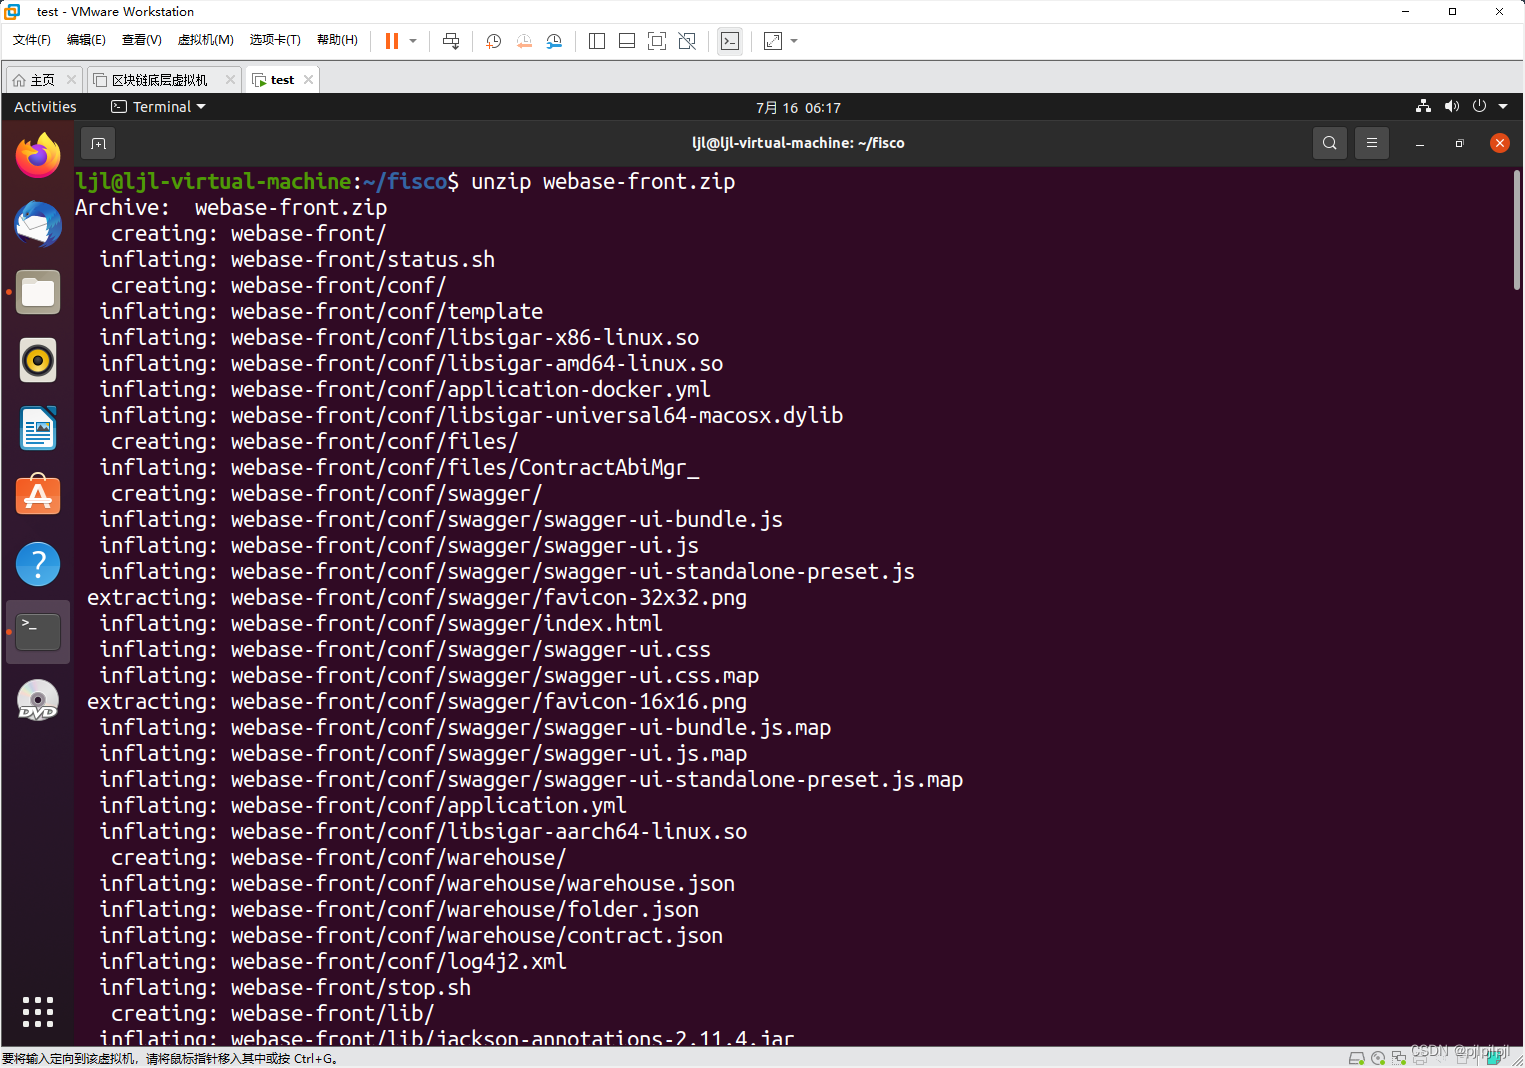1525x1068 pixels.
Task: Click the network adapter status icon in the VMware status bar
Action: (x=1399, y=1058)
